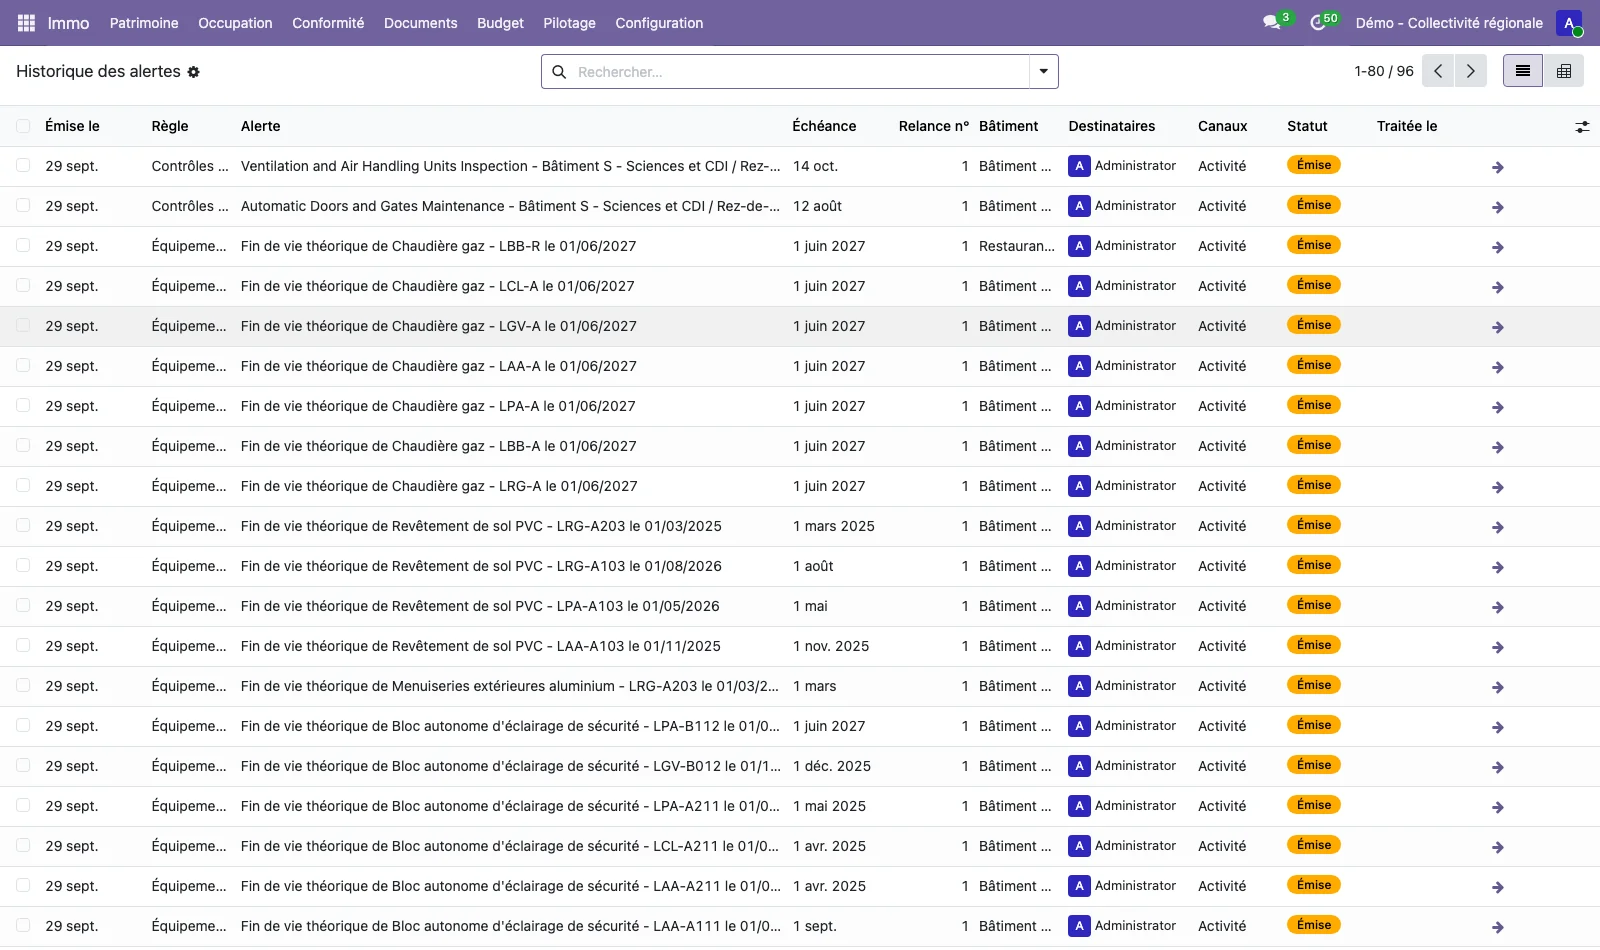Image resolution: width=1600 pixels, height=950 pixels.
Task: Open the Occupation menu
Action: [x=235, y=23]
